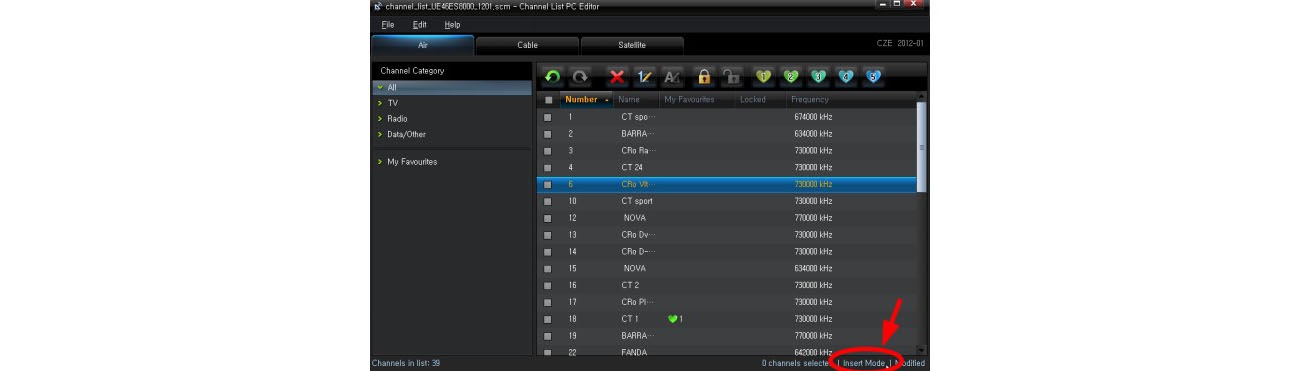This screenshot has height=371, width=1300.
Task: Check the box for channel 12 NOVA
Action: tap(548, 218)
